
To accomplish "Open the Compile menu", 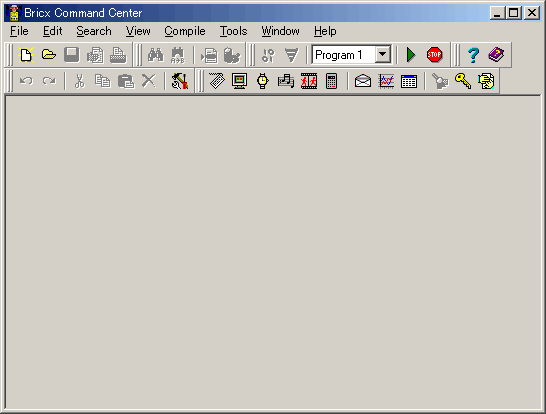I will tap(185, 31).
